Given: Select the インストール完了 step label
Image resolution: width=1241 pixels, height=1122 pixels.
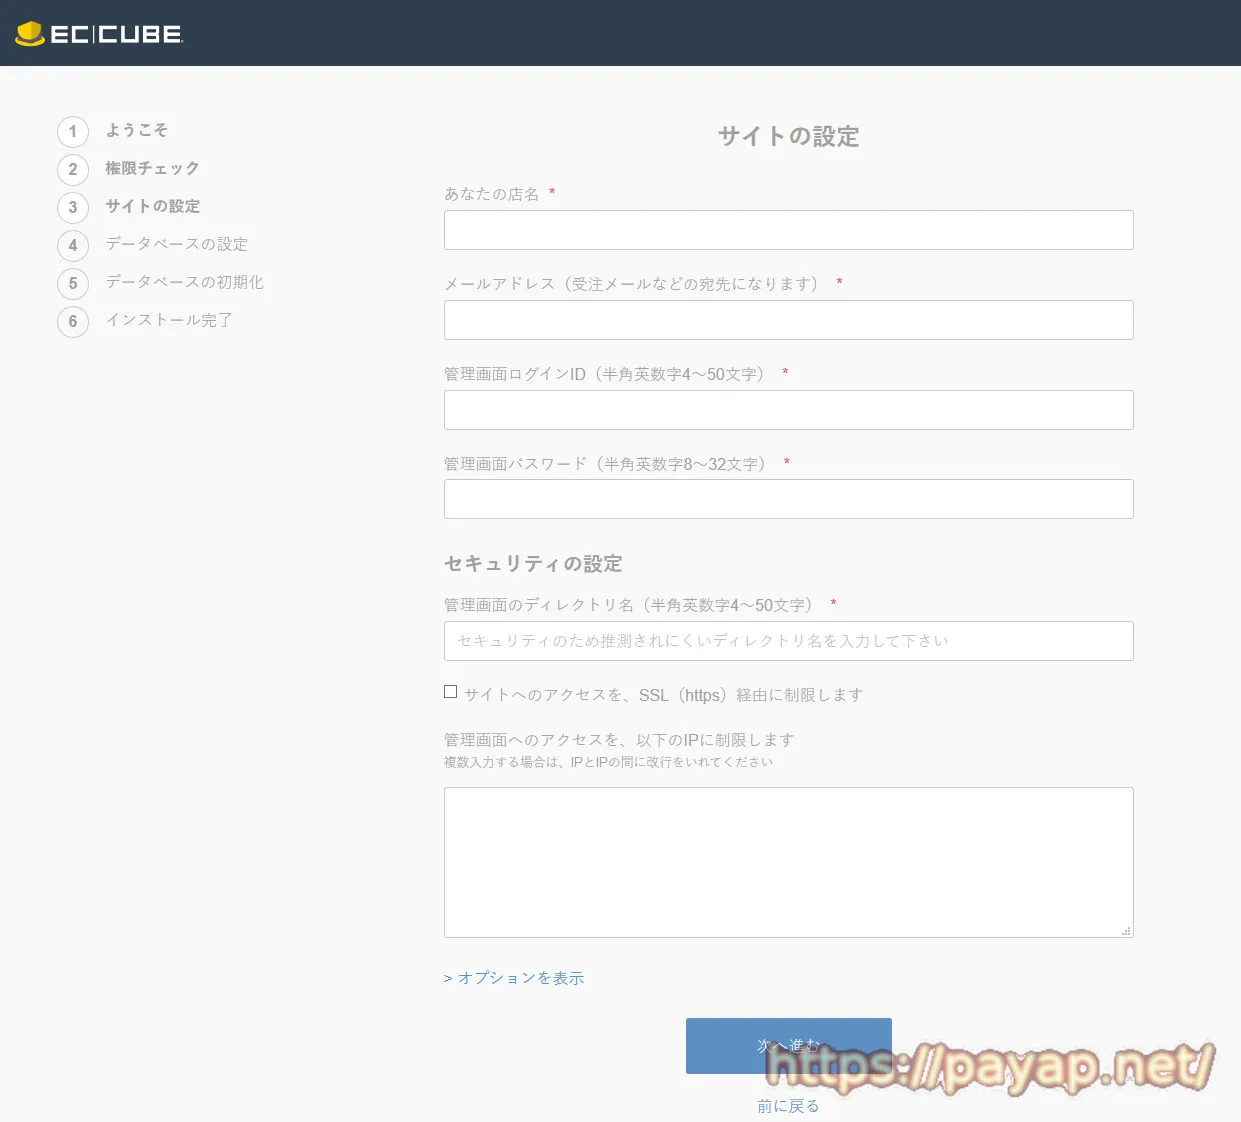Looking at the screenshot, I should 169,320.
